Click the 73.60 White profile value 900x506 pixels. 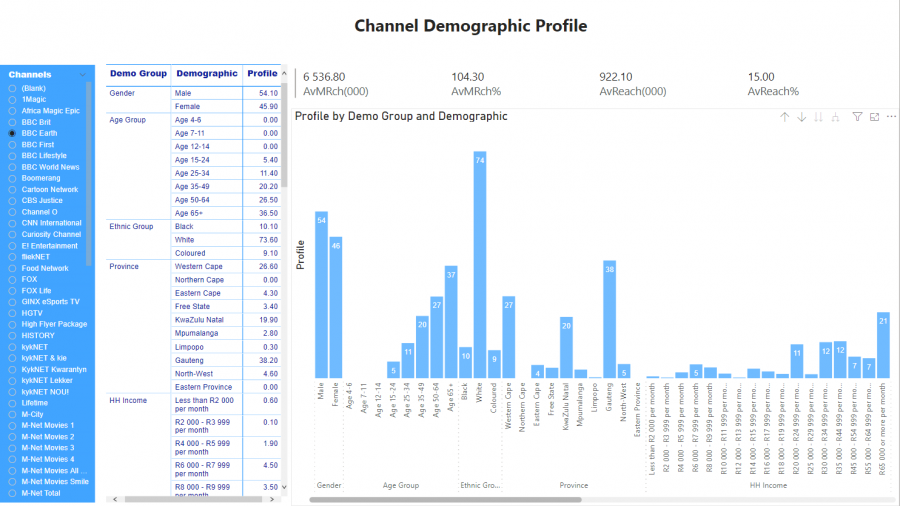pyautogui.click(x=269, y=240)
